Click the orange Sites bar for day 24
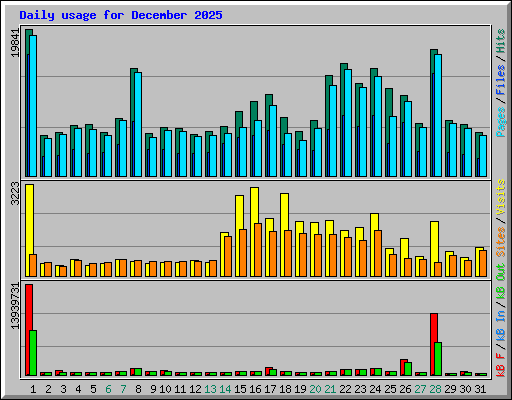 pos(378,253)
